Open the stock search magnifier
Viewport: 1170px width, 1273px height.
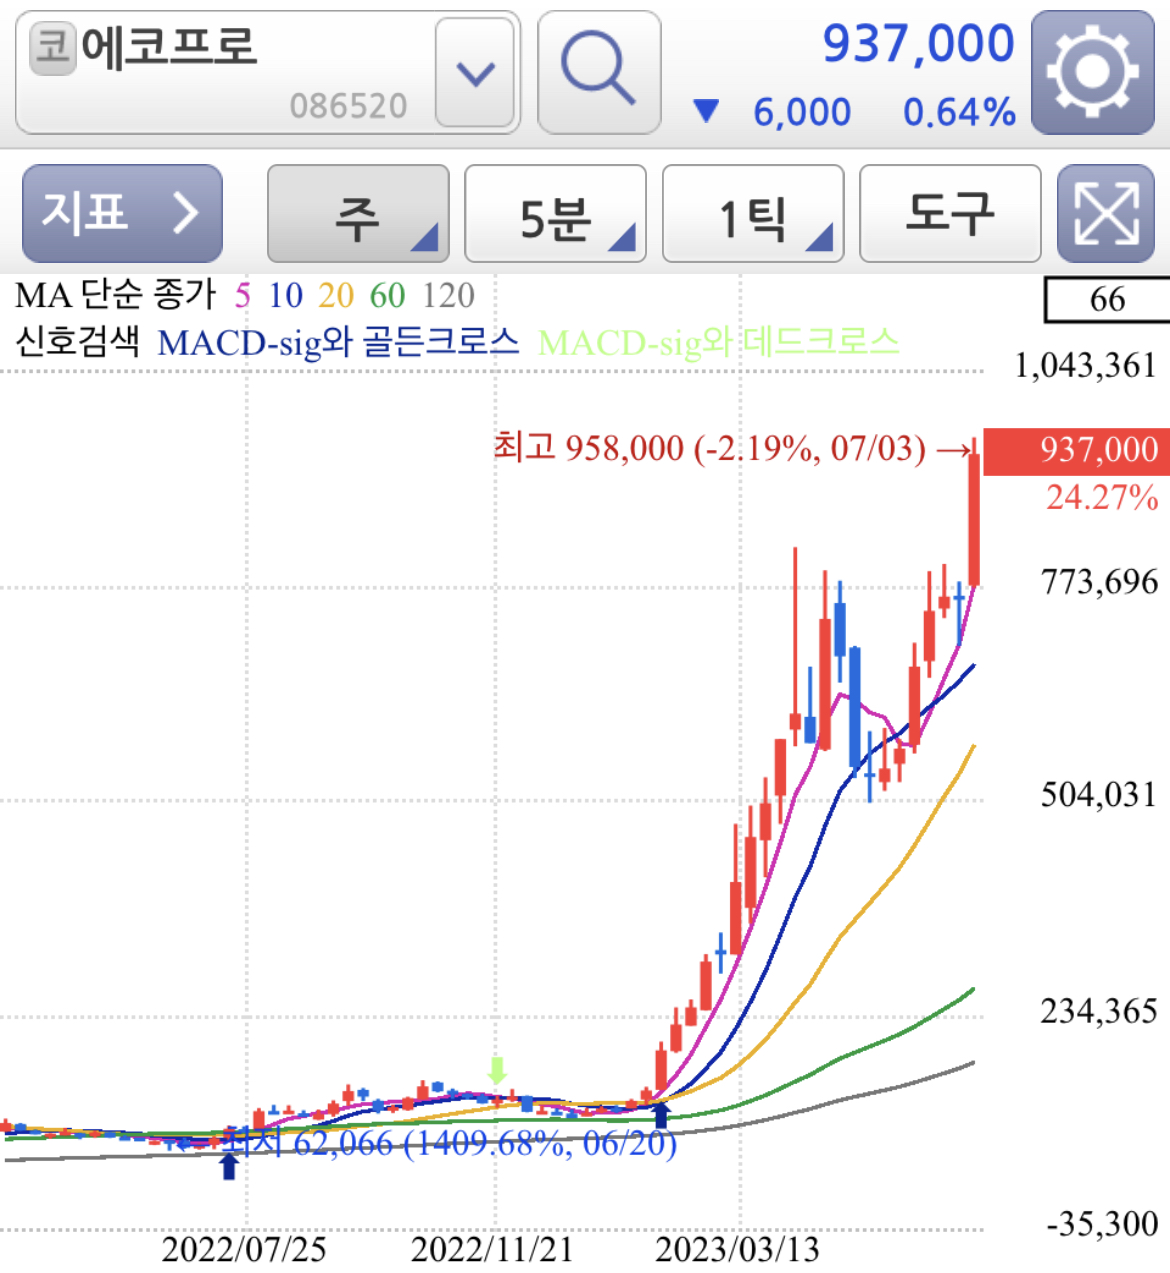tap(598, 72)
